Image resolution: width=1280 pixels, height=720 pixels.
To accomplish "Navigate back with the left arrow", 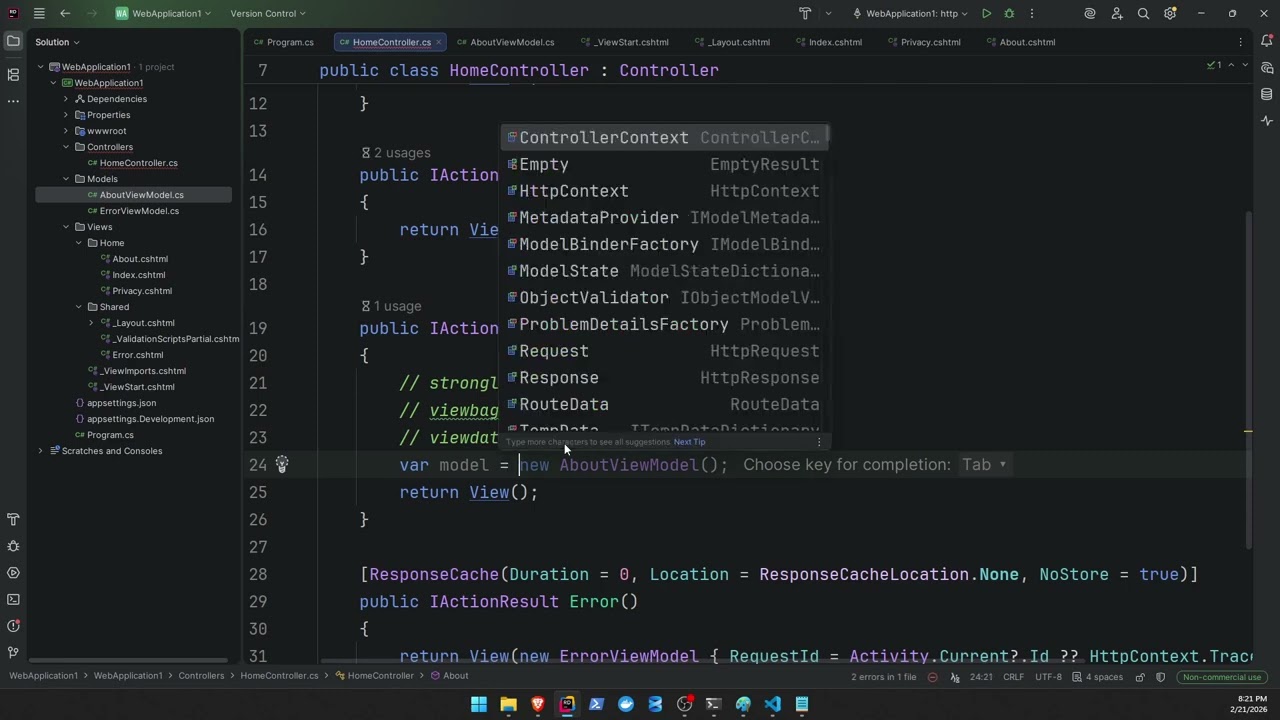I will tap(65, 13).
